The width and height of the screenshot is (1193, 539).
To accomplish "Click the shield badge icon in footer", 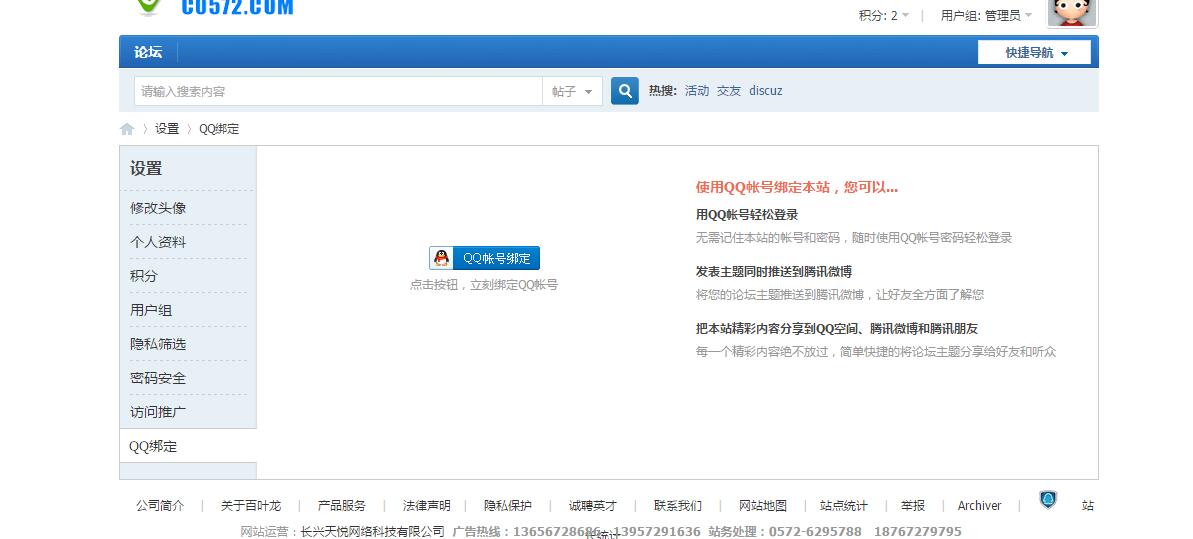I will (x=1048, y=500).
